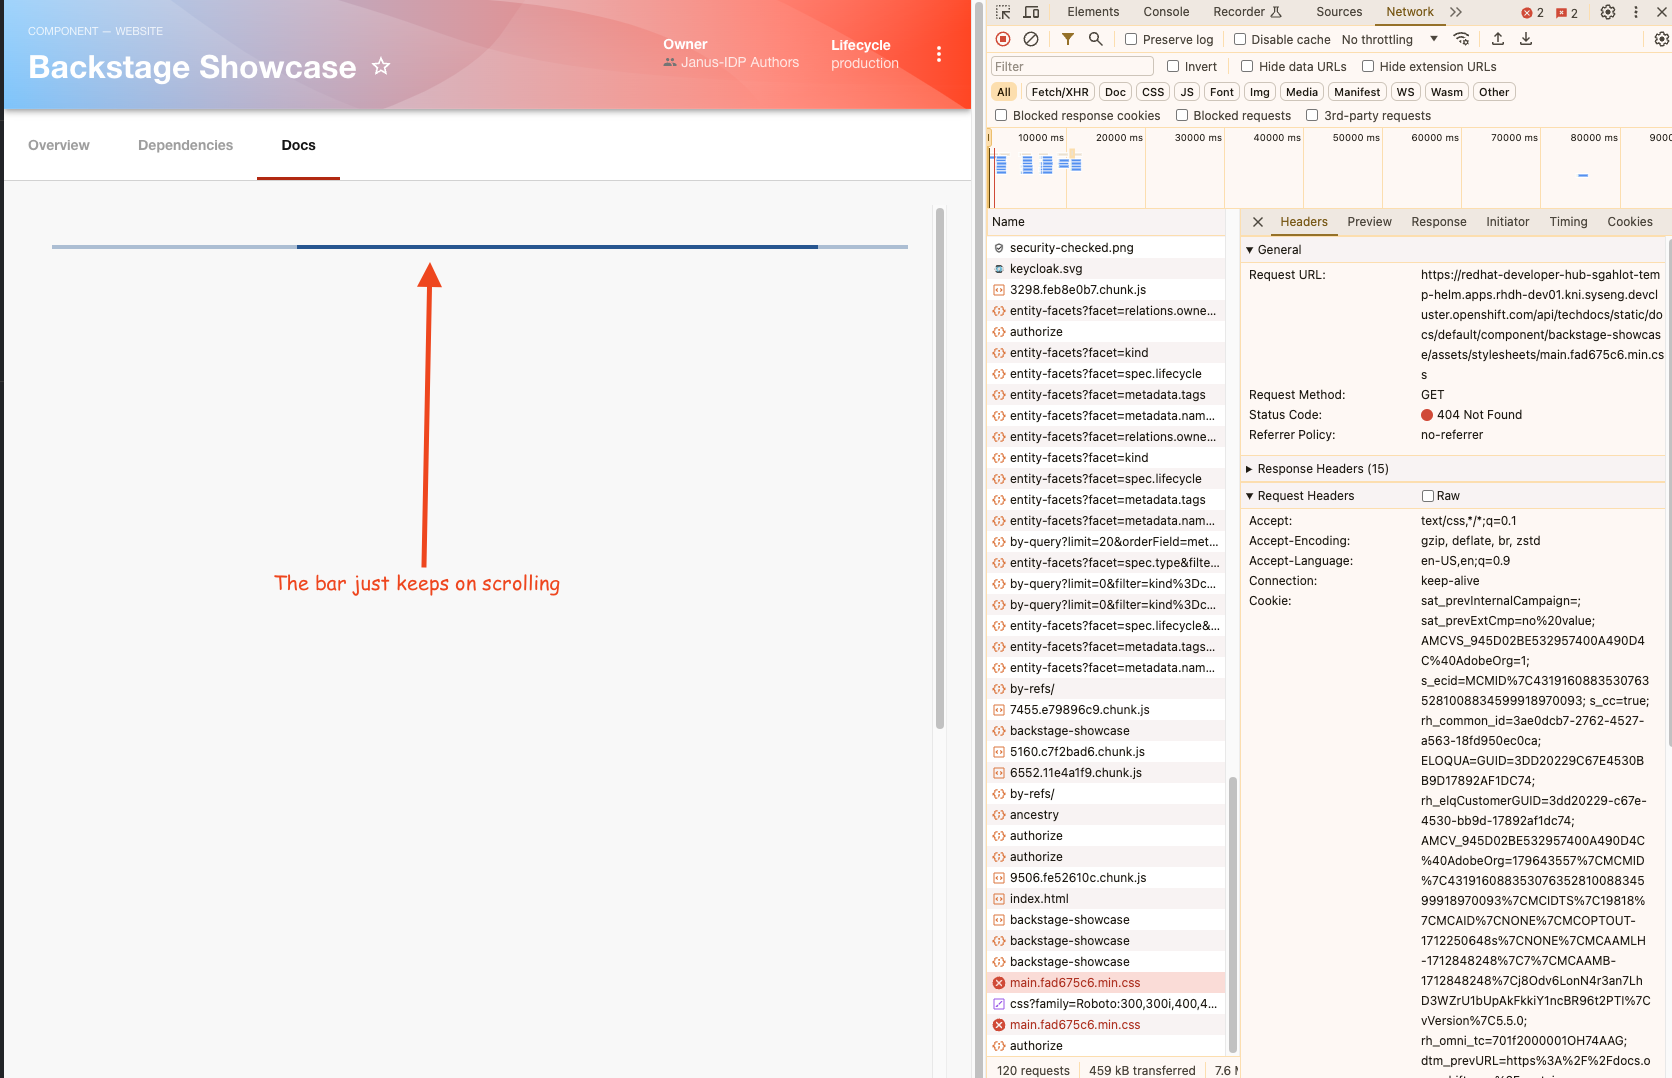Stop recording network log

1003,39
